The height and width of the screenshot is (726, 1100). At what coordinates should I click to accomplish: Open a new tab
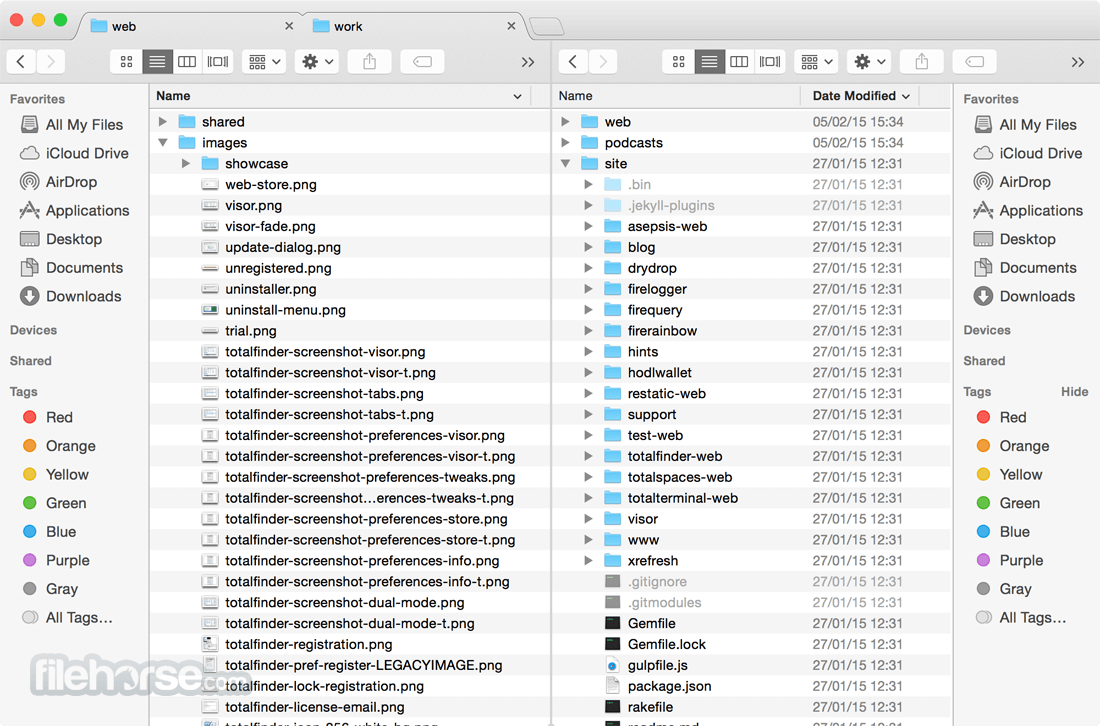(x=546, y=27)
